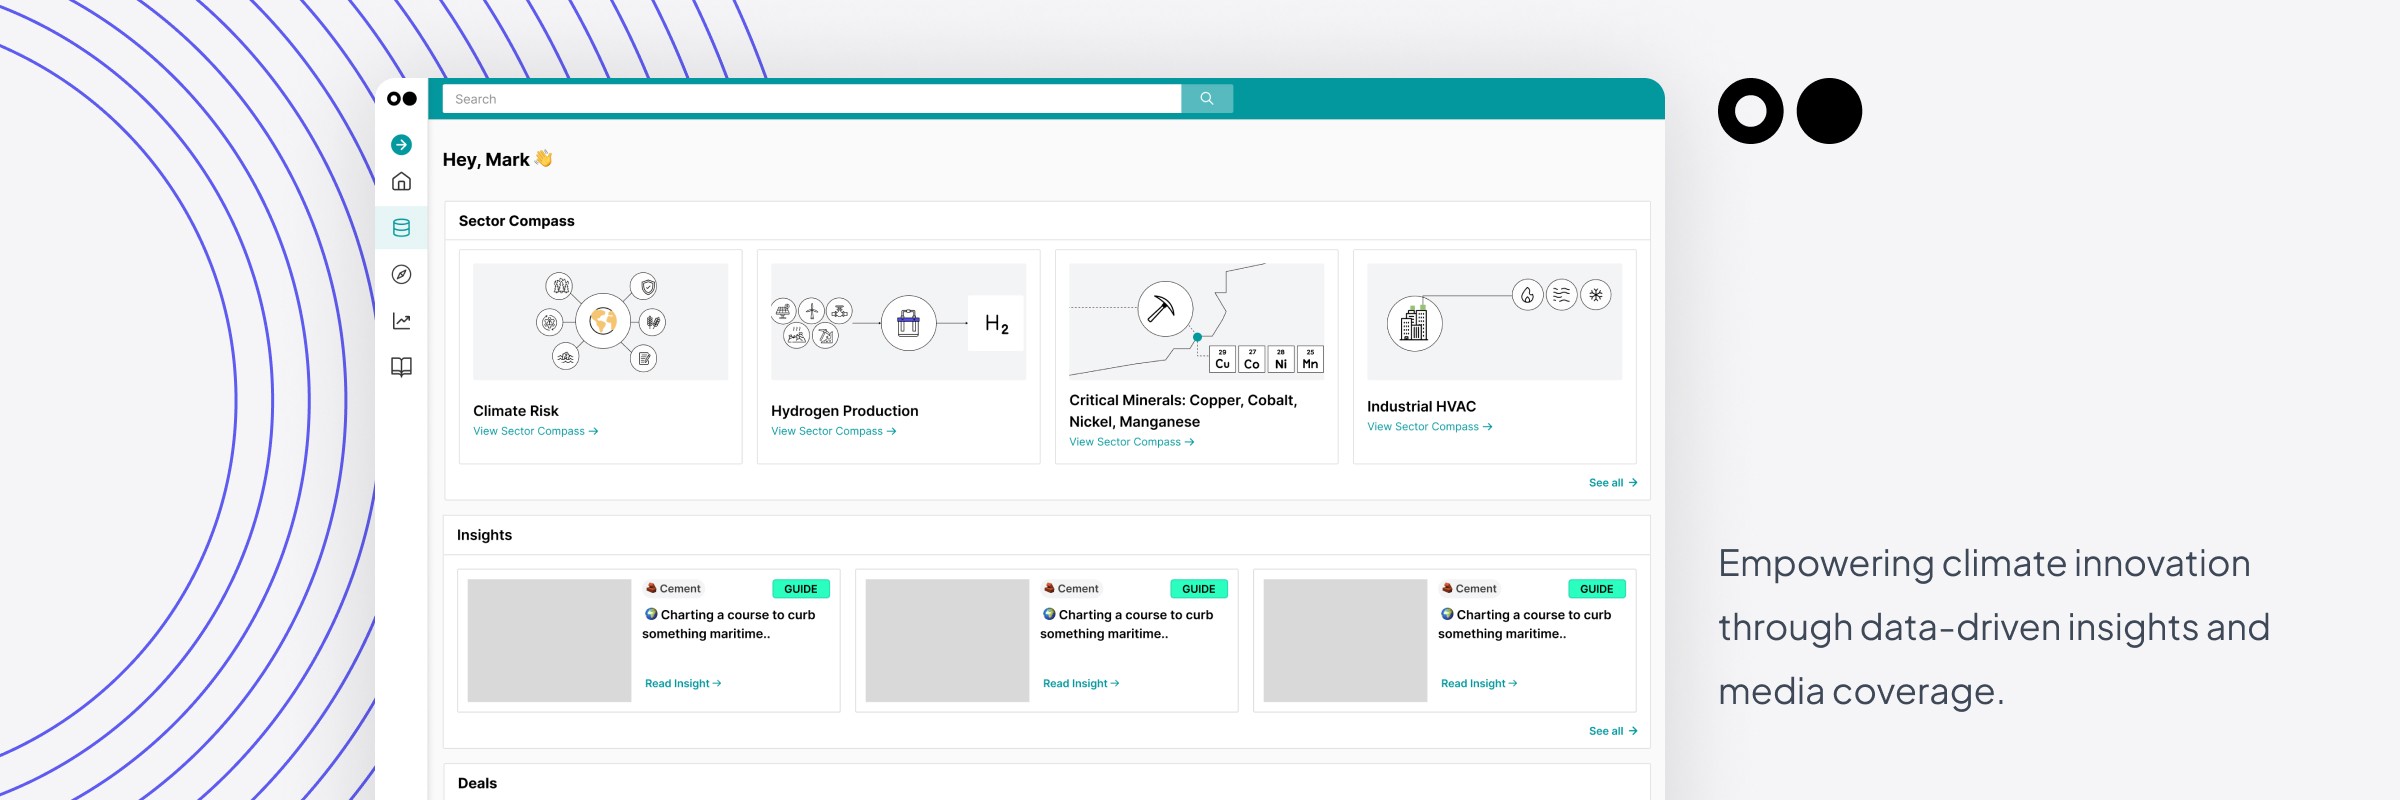The width and height of the screenshot is (2400, 800).
Task: Open the compass icon in the sidebar
Action: pyautogui.click(x=401, y=274)
